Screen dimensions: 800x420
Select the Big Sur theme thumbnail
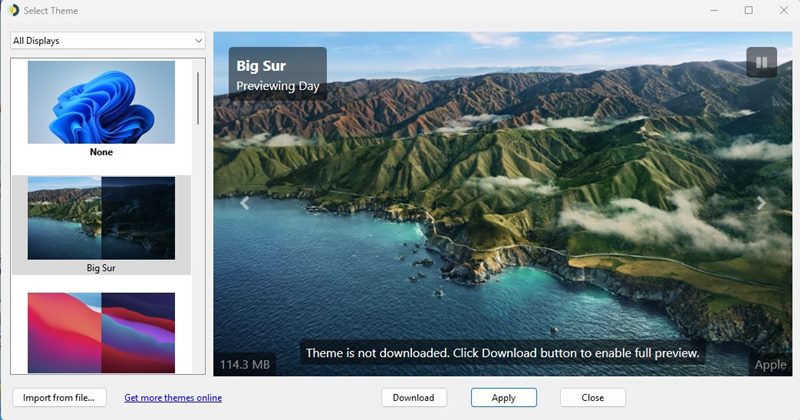pyautogui.click(x=101, y=218)
